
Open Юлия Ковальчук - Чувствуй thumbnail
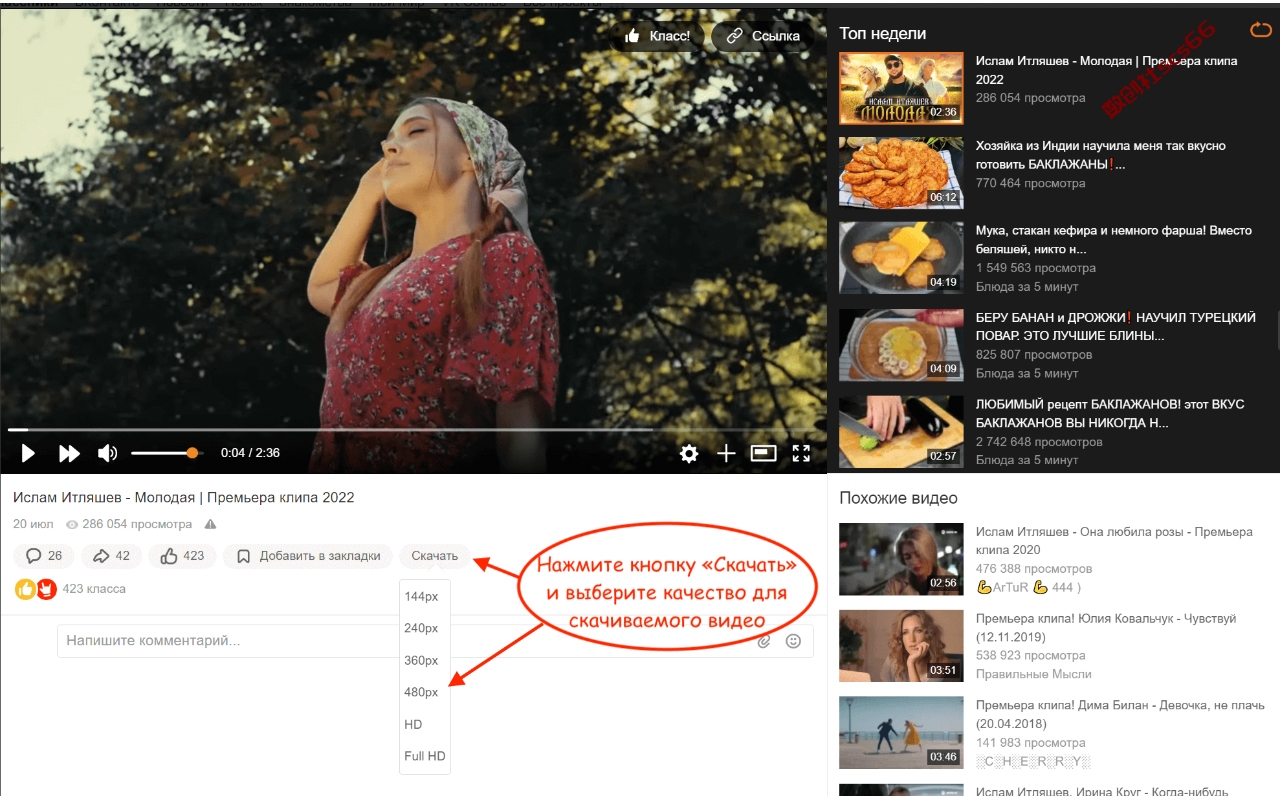pos(901,647)
